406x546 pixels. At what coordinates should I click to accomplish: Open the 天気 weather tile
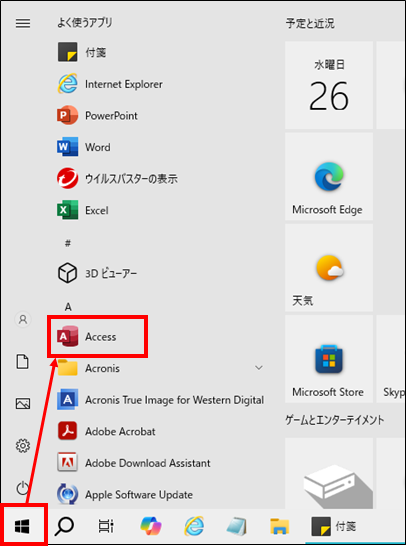pyautogui.click(x=329, y=267)
